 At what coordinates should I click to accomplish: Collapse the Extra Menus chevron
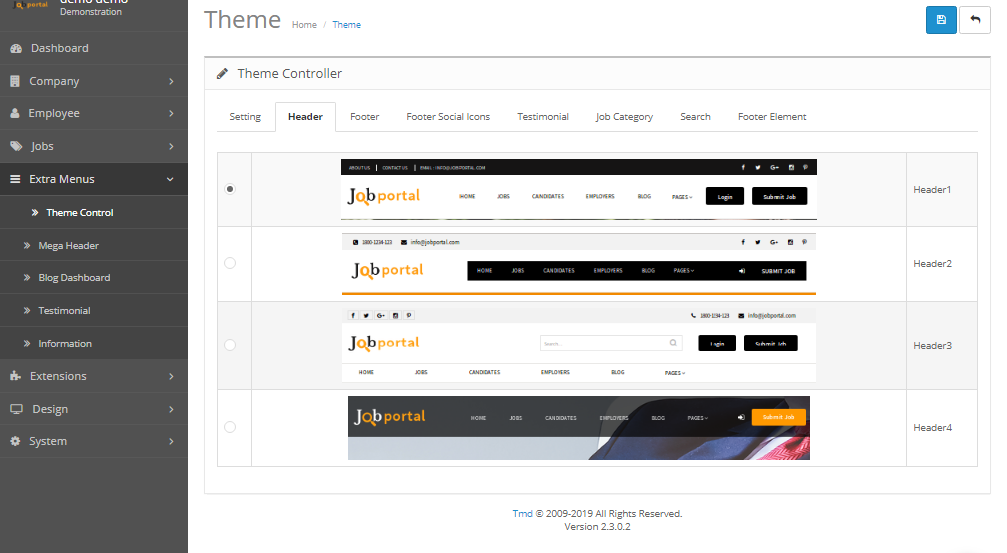(x=170, y=179)
